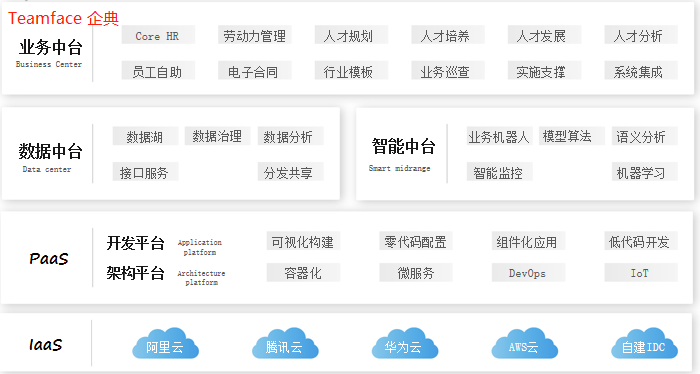Click the 数据中台 heading
700x374 pixels.
coord(50,151)
